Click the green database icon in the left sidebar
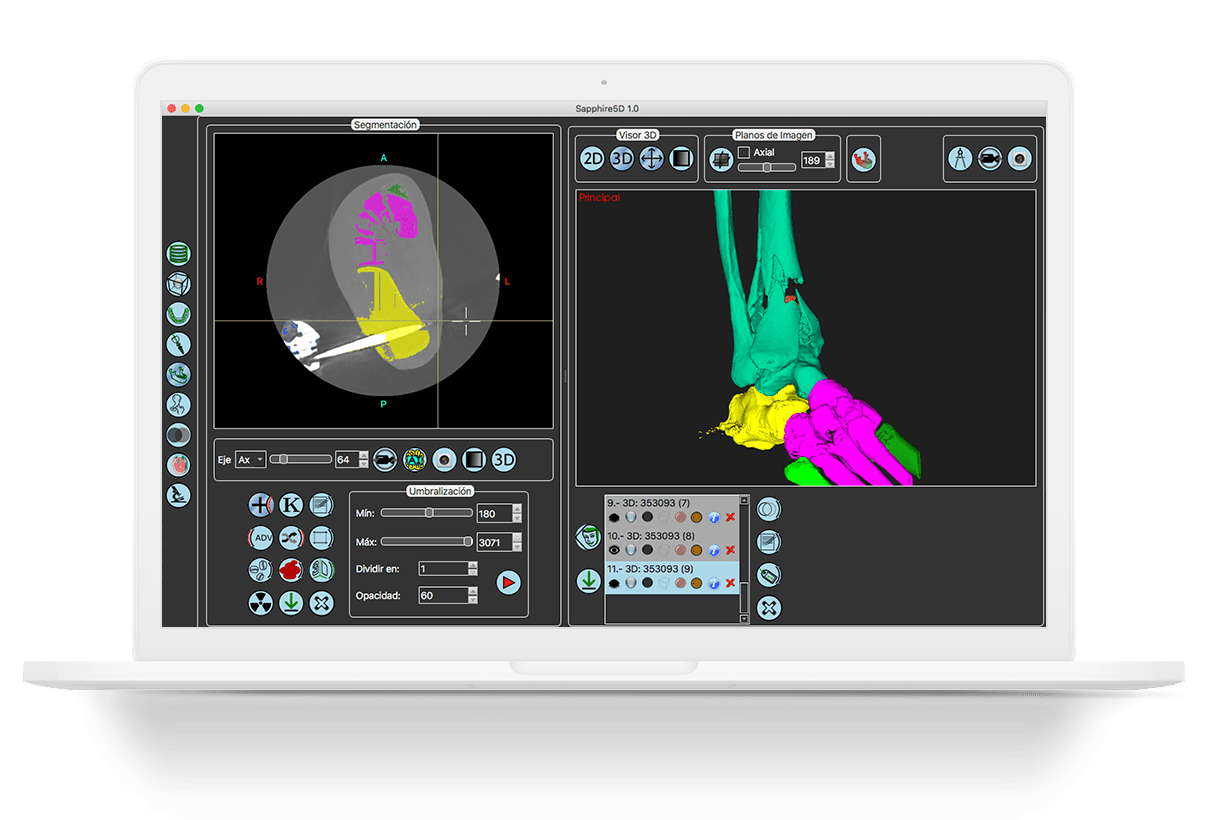 pos(179,254)
